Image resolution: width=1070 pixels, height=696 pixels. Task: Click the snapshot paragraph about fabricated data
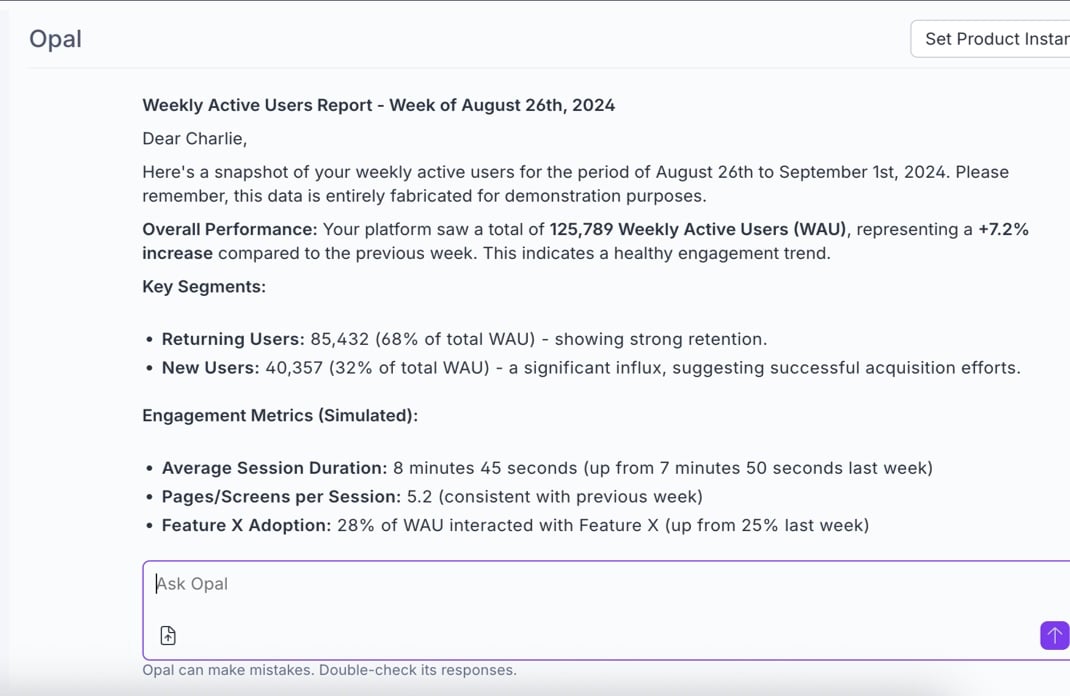pos(575,184)
